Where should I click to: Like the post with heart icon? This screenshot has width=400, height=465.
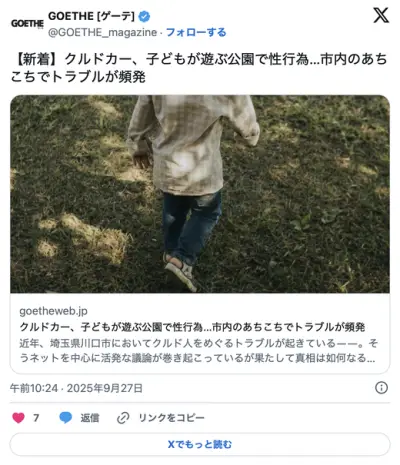tap(18, 418)
